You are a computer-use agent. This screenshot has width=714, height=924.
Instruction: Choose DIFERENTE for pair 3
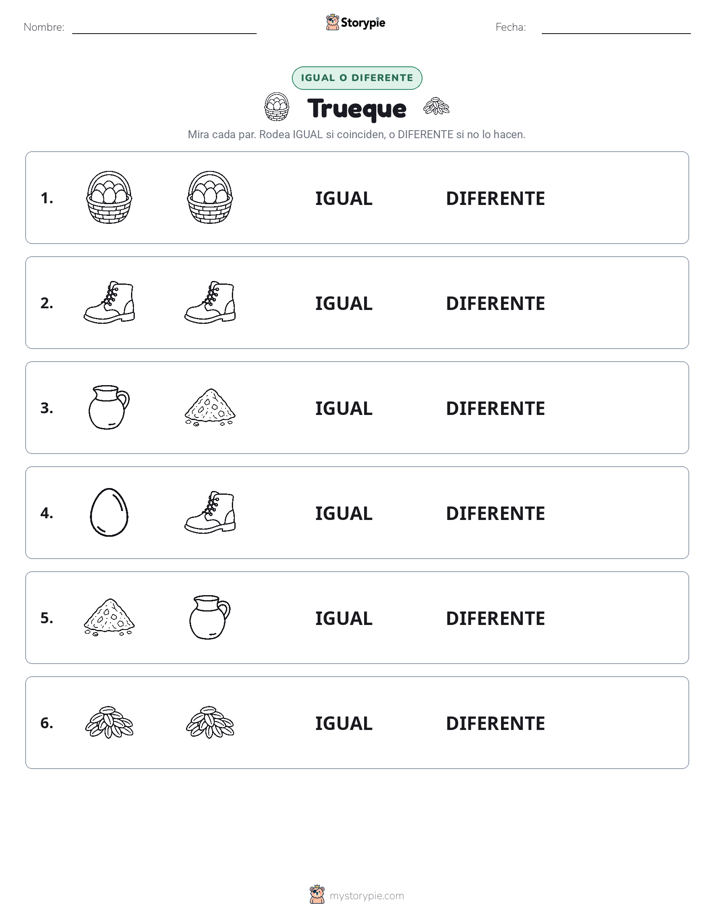point(495,408)
